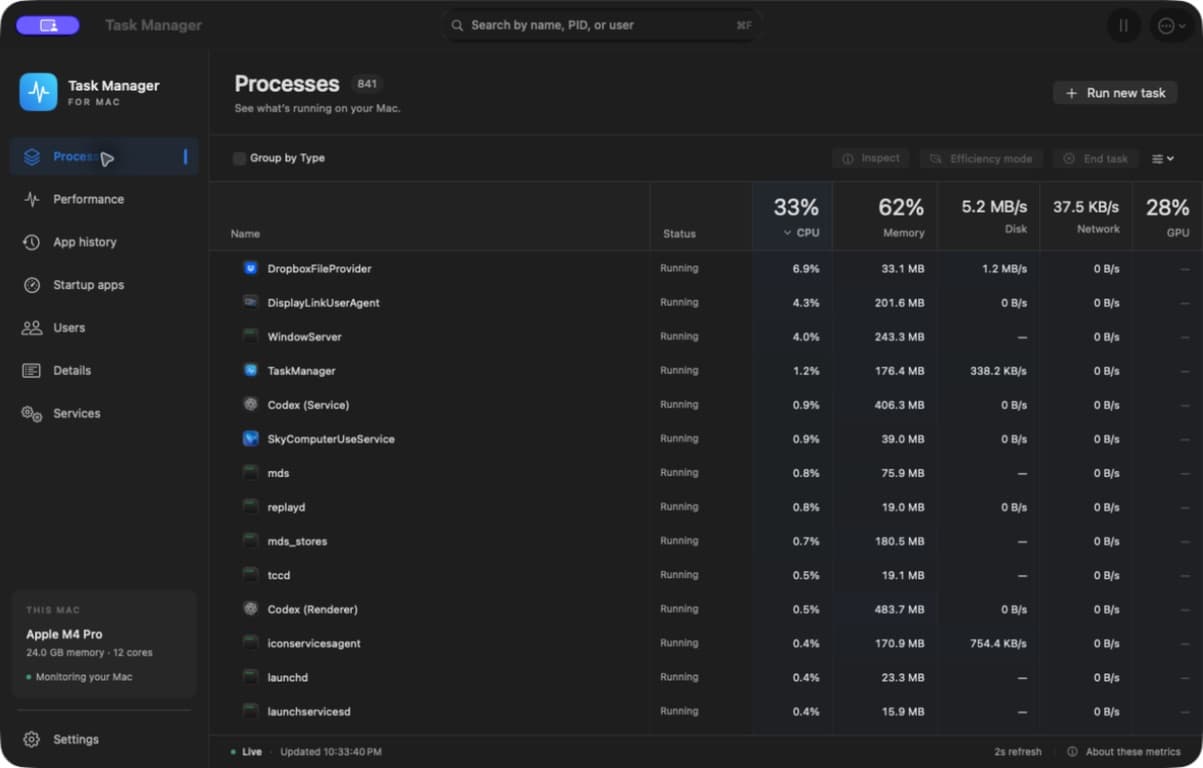1203x768 pixels.
Task: Click the Apple M4 Pro info card
Action: click(104, 643)
